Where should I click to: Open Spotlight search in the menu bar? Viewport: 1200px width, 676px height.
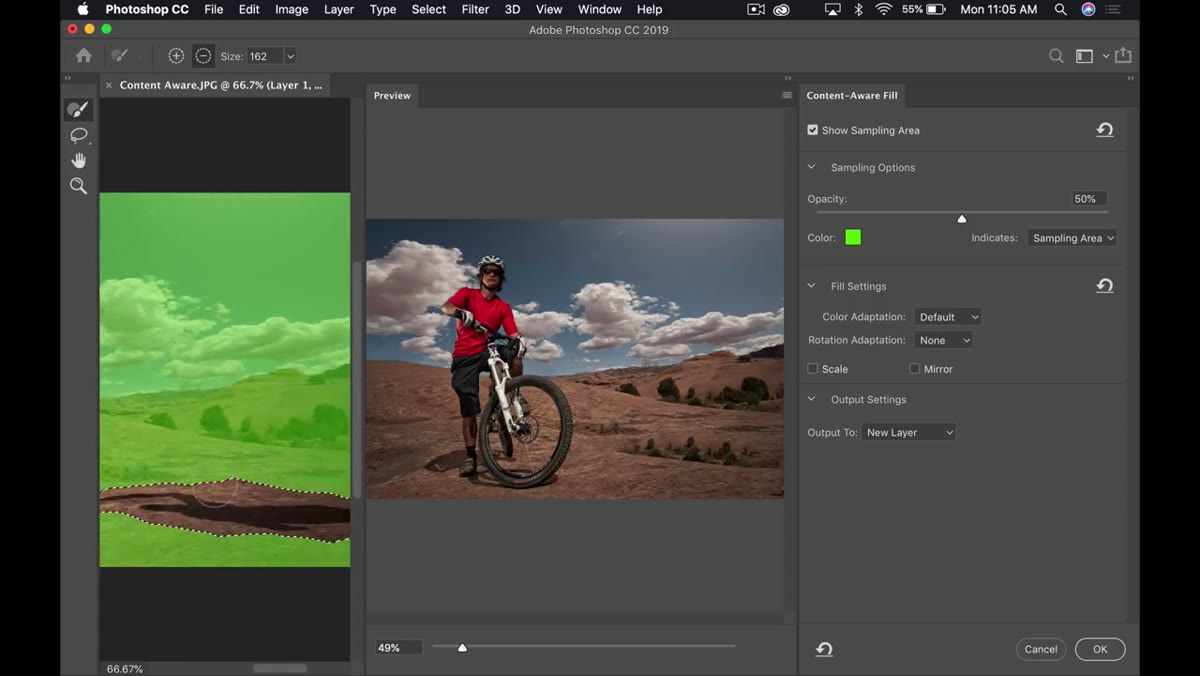[x=1060, y=9]
